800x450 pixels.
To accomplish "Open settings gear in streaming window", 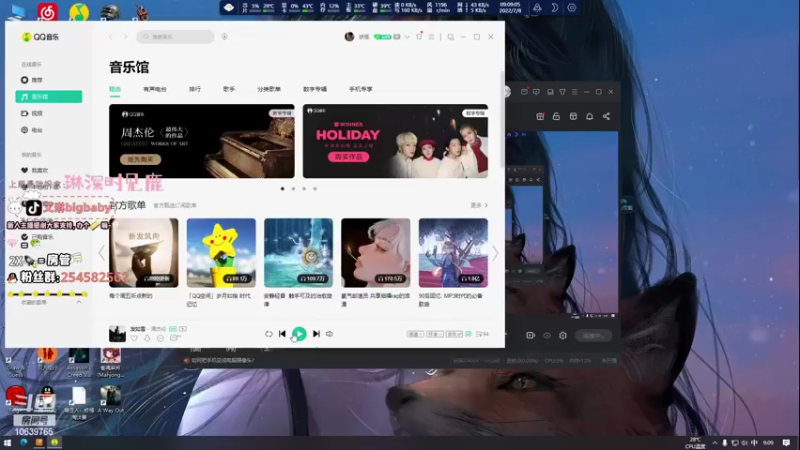I will (x=563, y=335).
